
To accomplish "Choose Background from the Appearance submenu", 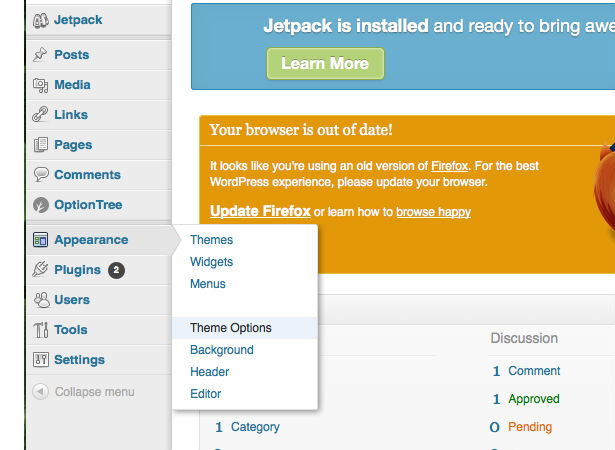I will click(x=222, y=350).
